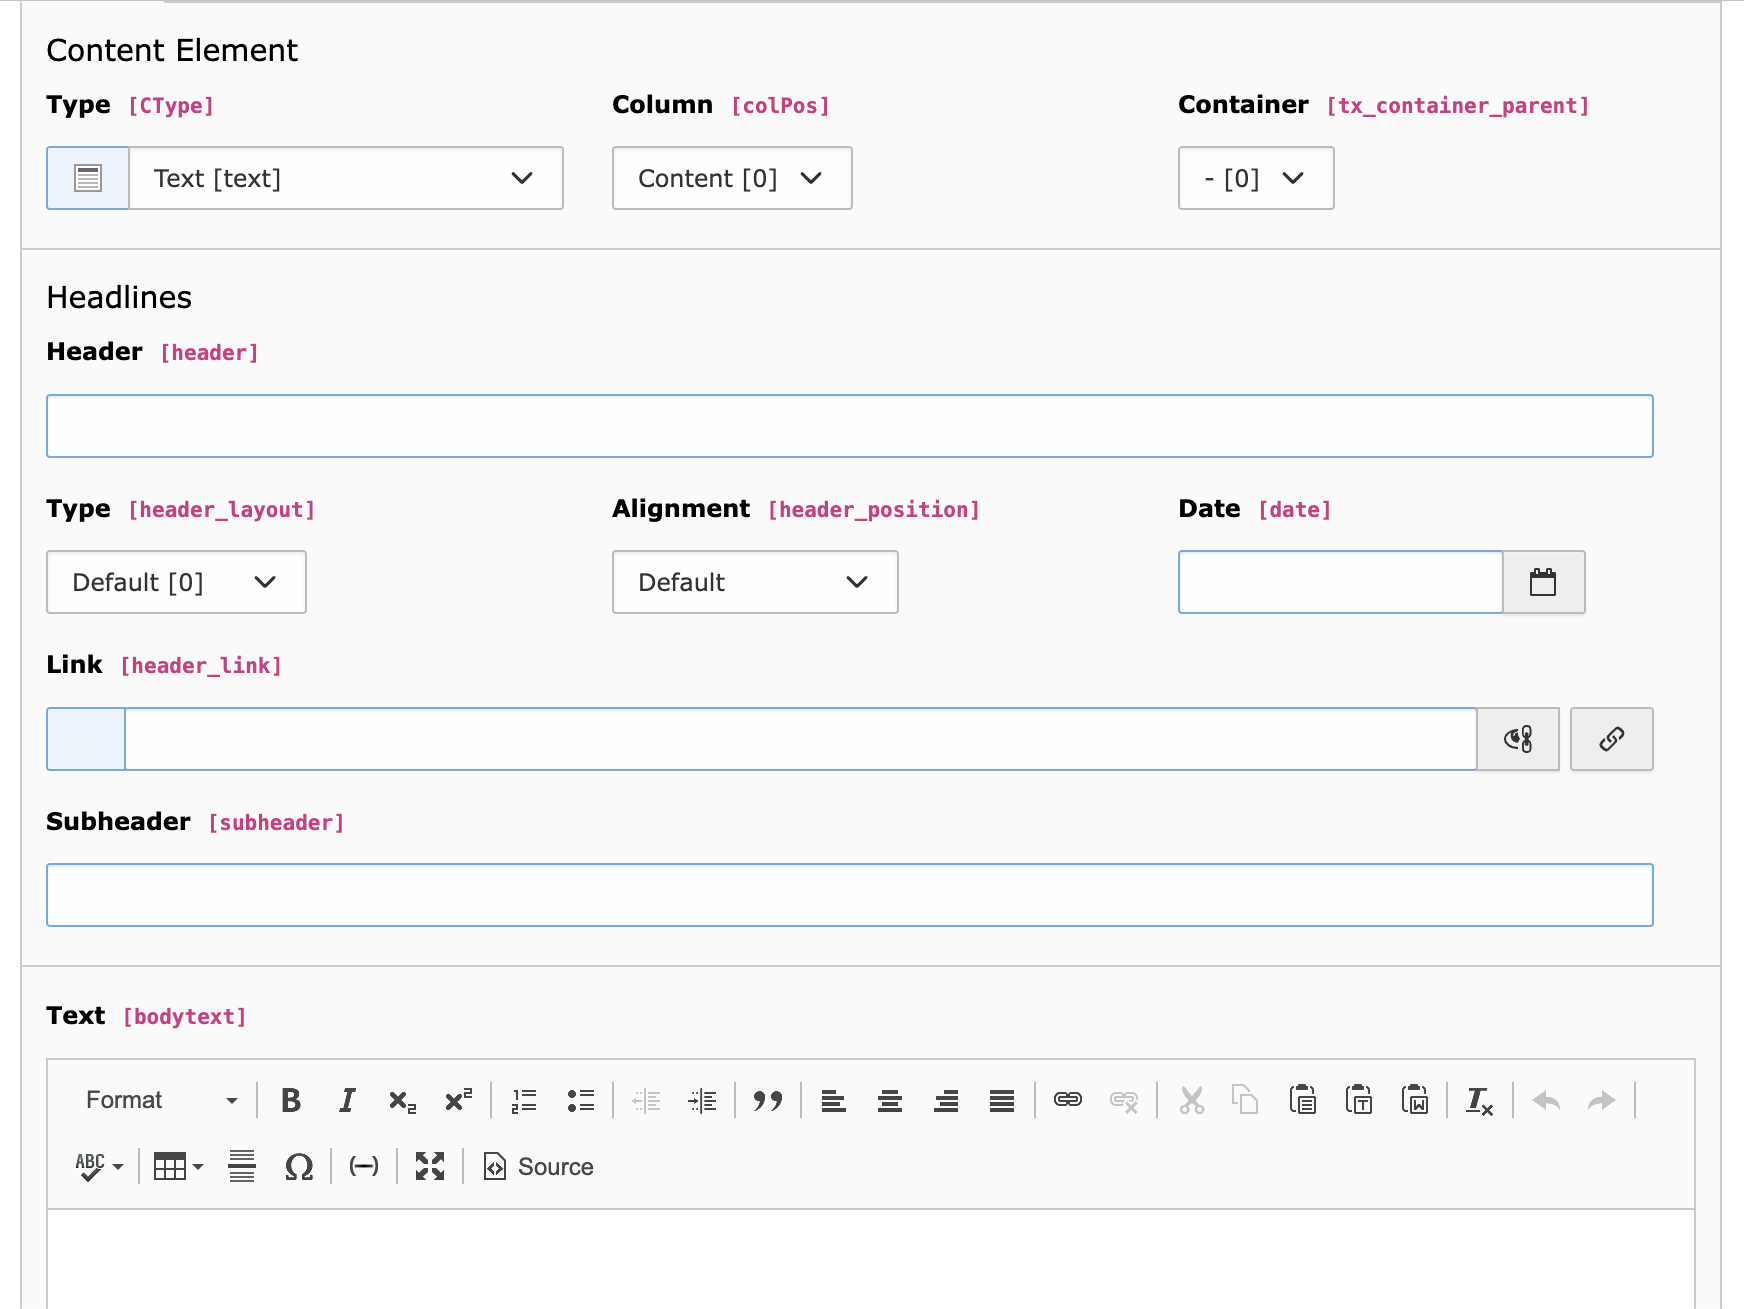
Task: Insert a numbered list
Action: (524, 1101)
